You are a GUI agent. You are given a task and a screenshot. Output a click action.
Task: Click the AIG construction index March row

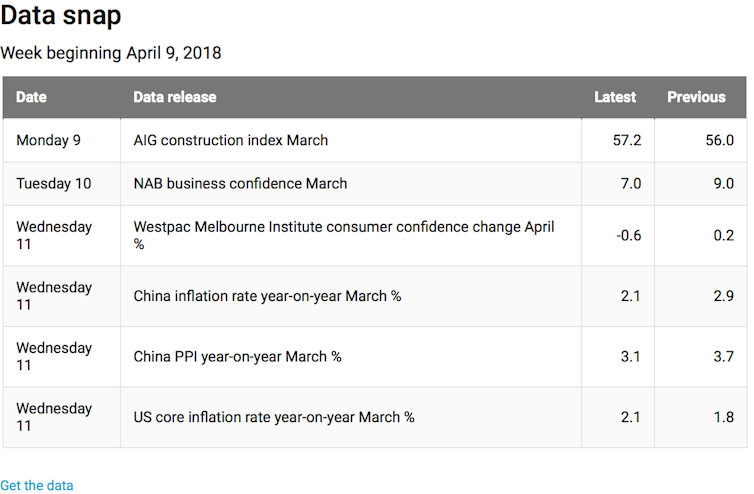click(x=231, y=141)
